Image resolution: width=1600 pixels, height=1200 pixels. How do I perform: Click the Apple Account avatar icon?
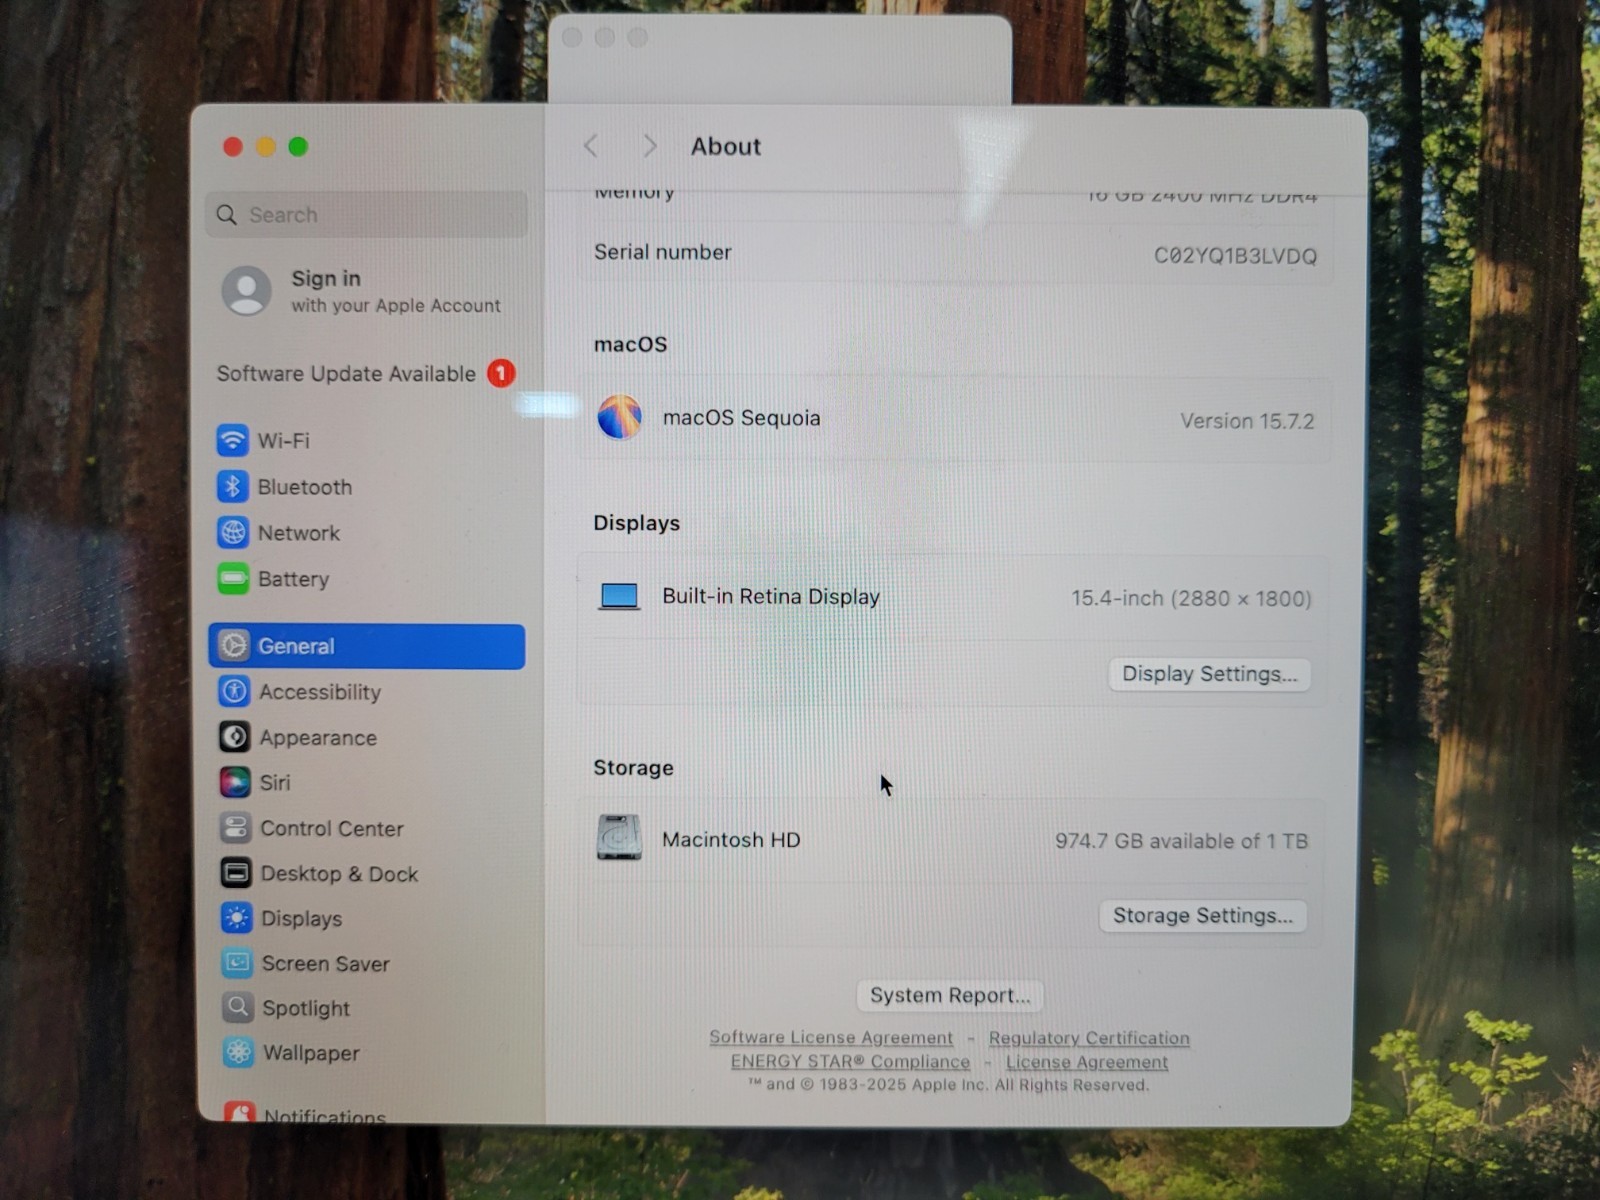246,291
